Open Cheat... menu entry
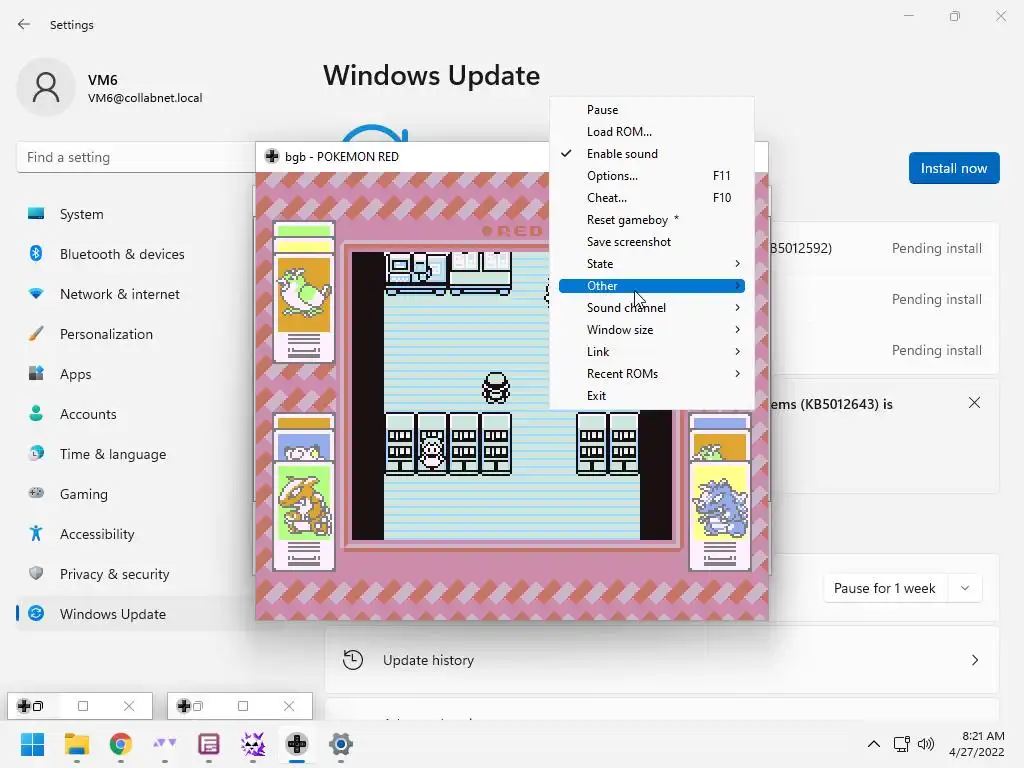The height and width of the screenshot is (768, 1024). click(652, 198)
